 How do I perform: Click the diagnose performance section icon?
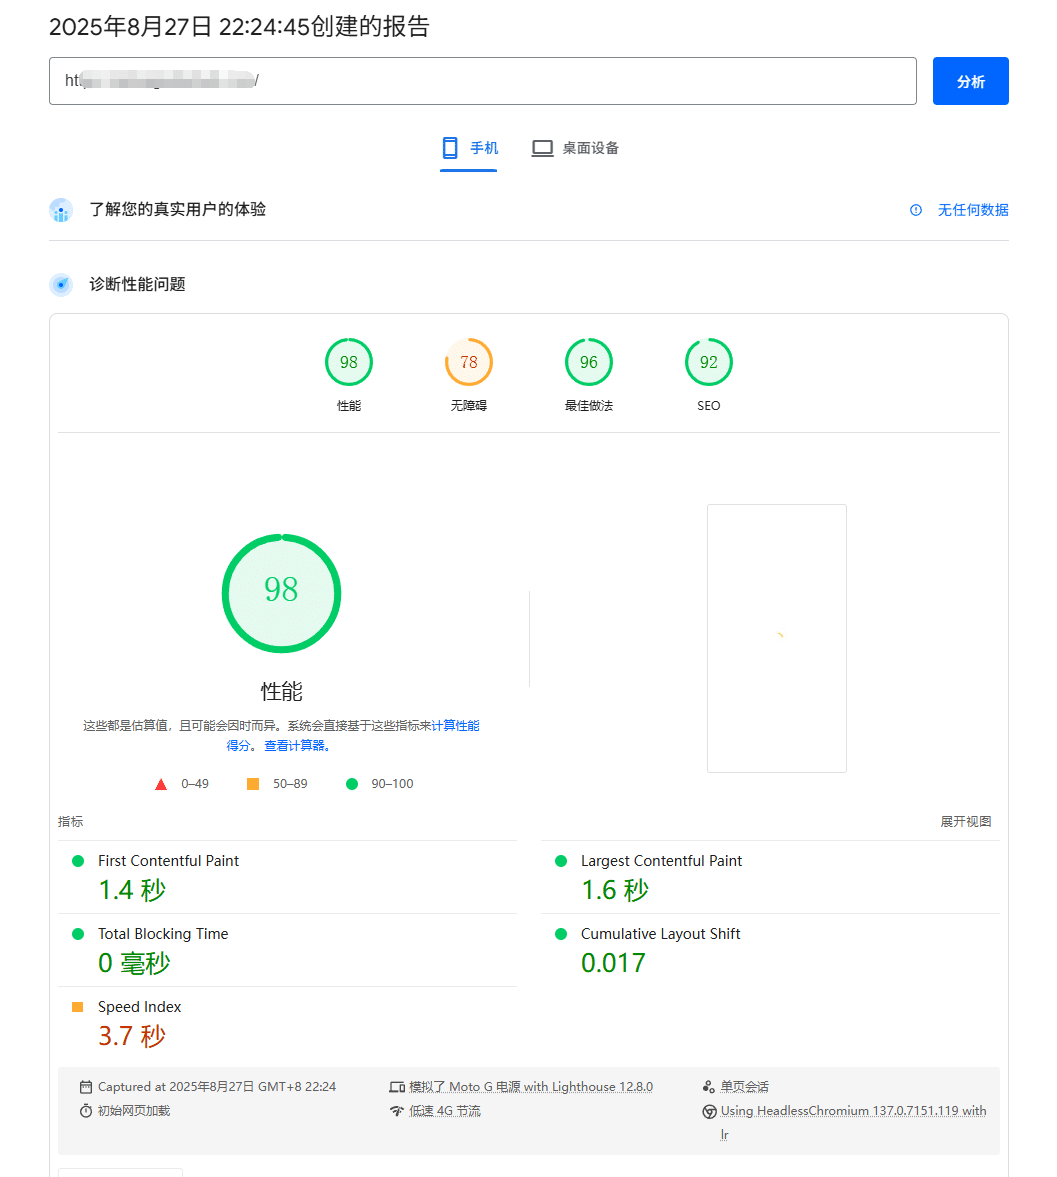coord(61,285)
